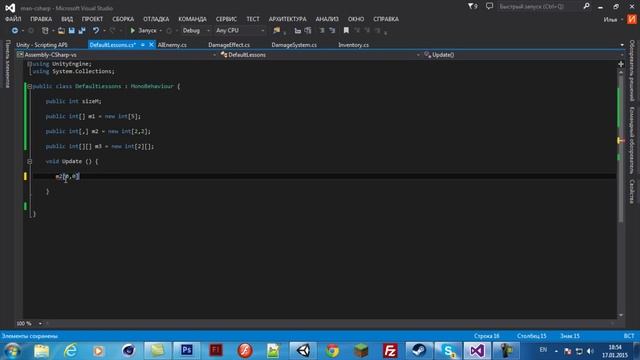Viewport: 640px width, 360px height.
Task: Open the document tabs overflow dropdown
Action: pos(622,45)
